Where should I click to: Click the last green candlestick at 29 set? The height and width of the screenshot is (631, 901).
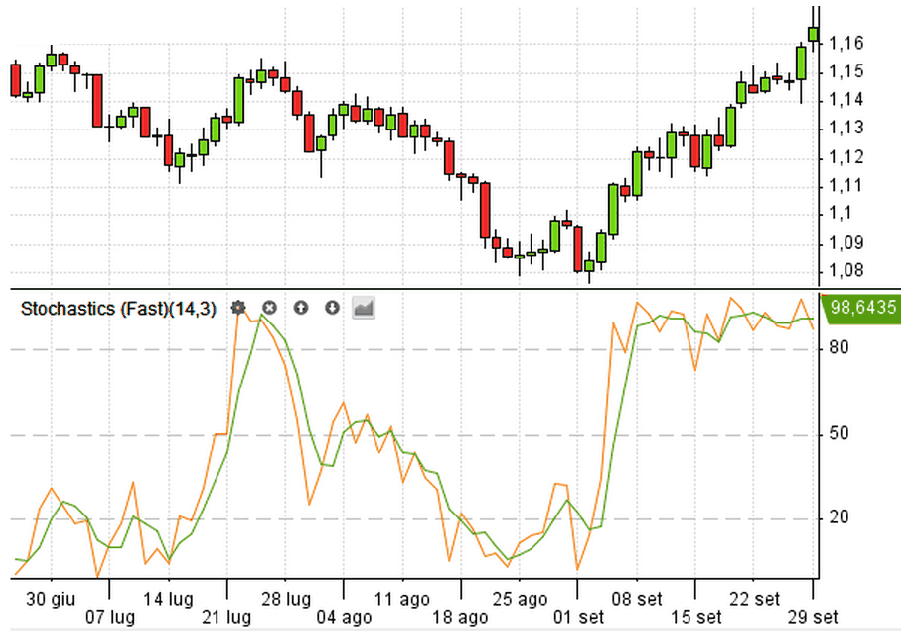click(x=813, y=34)
